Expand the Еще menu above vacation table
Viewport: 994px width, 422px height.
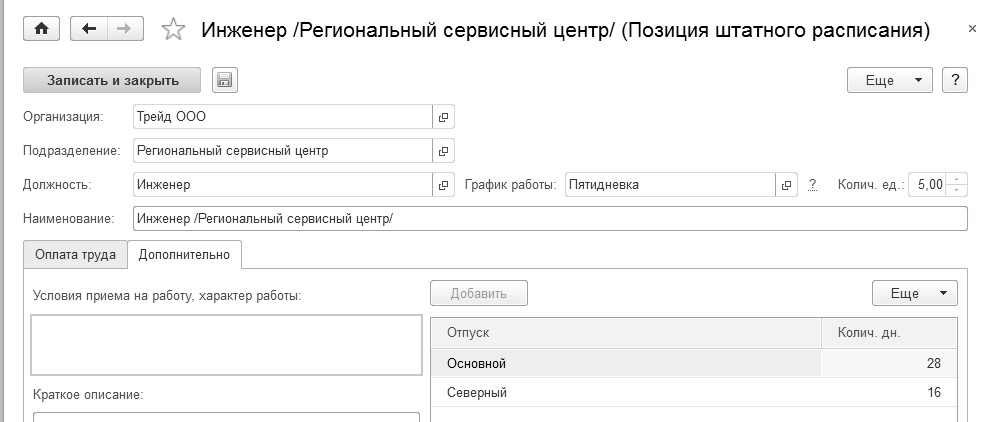[x=914, y=293]
